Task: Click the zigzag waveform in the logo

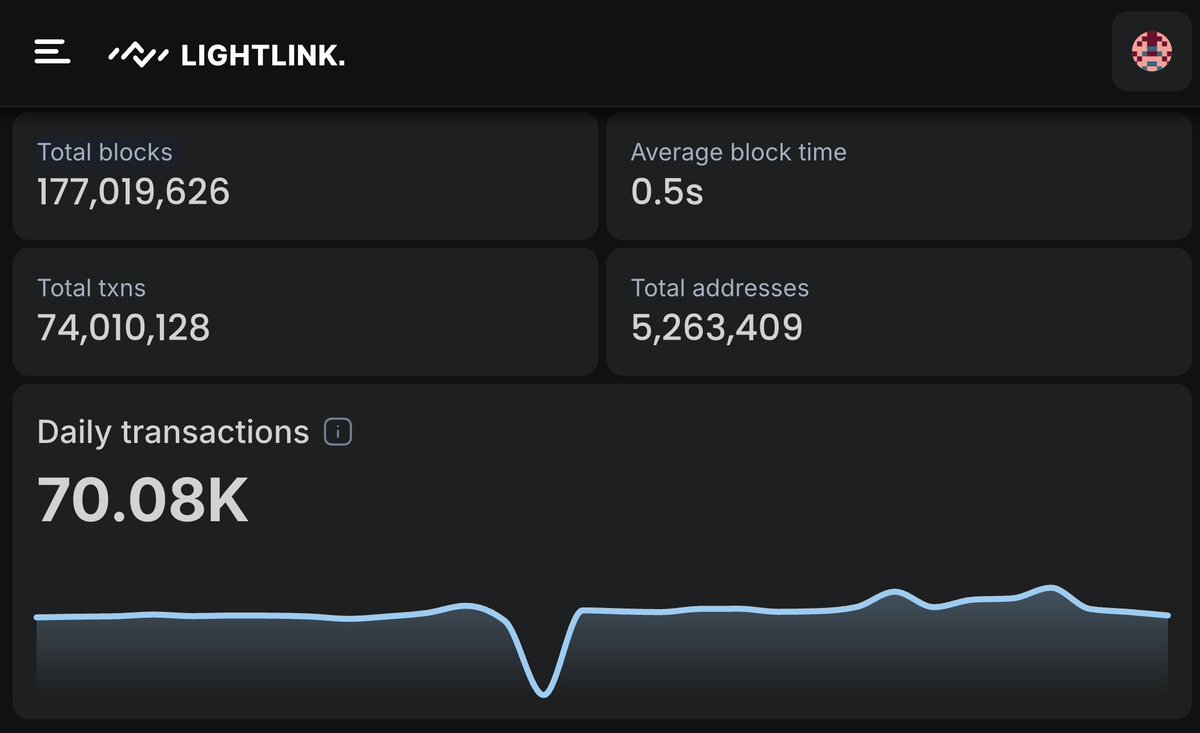Action: [137, 52]
